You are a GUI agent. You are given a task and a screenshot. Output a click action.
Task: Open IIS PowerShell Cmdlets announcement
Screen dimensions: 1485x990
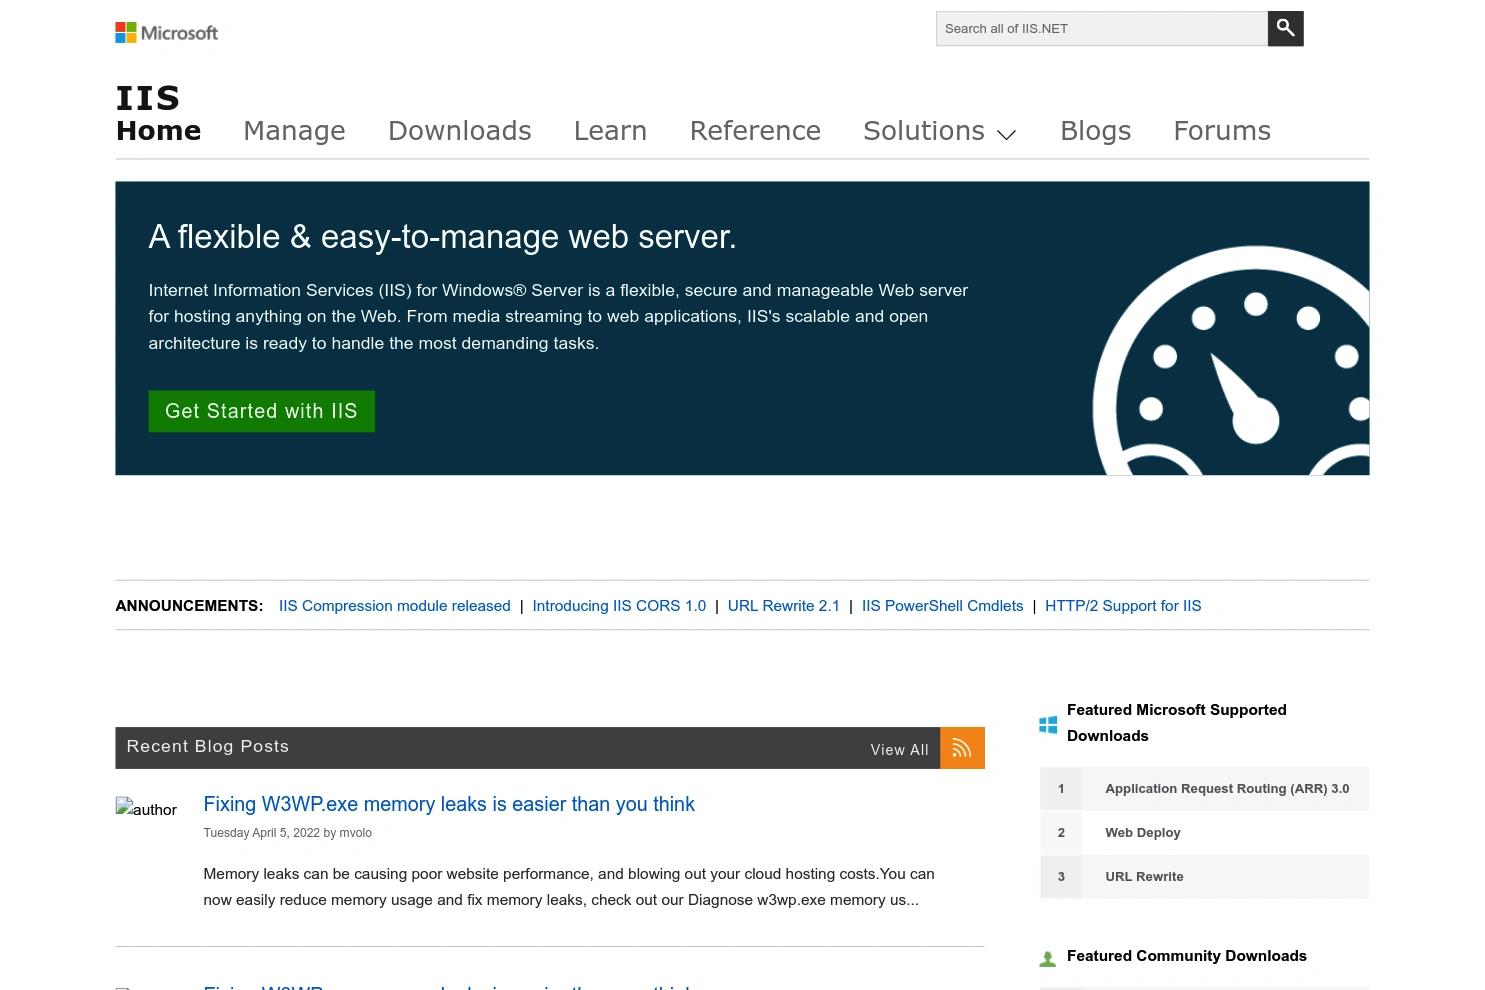pos(942,606)
